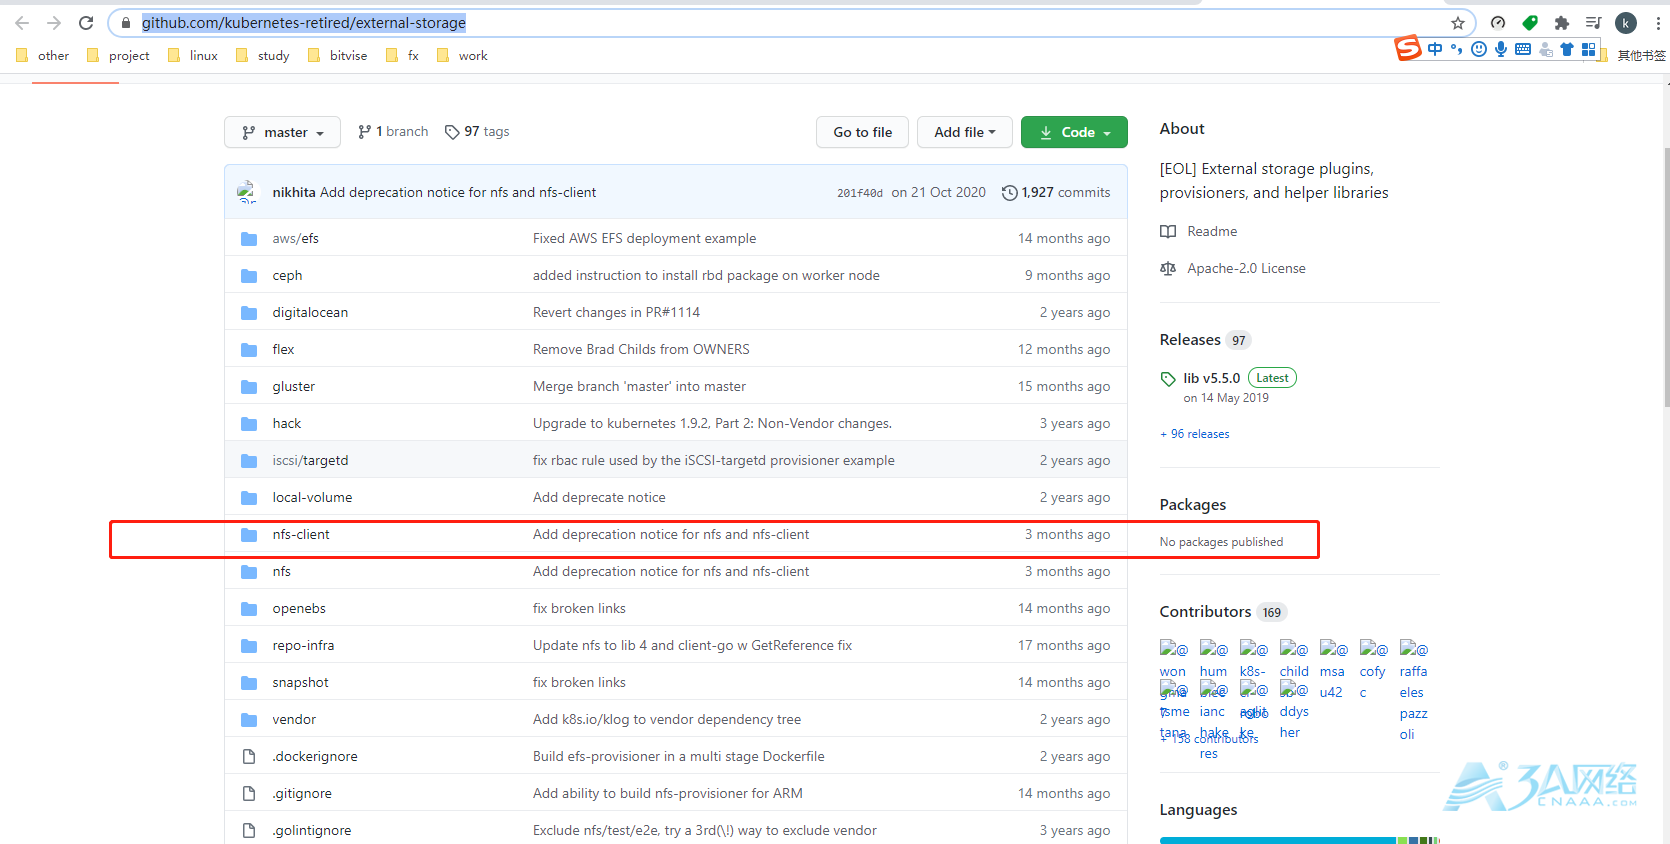Go back with the browser back arrow
Screen dimensions: 1670x844
tap(22, 22)
